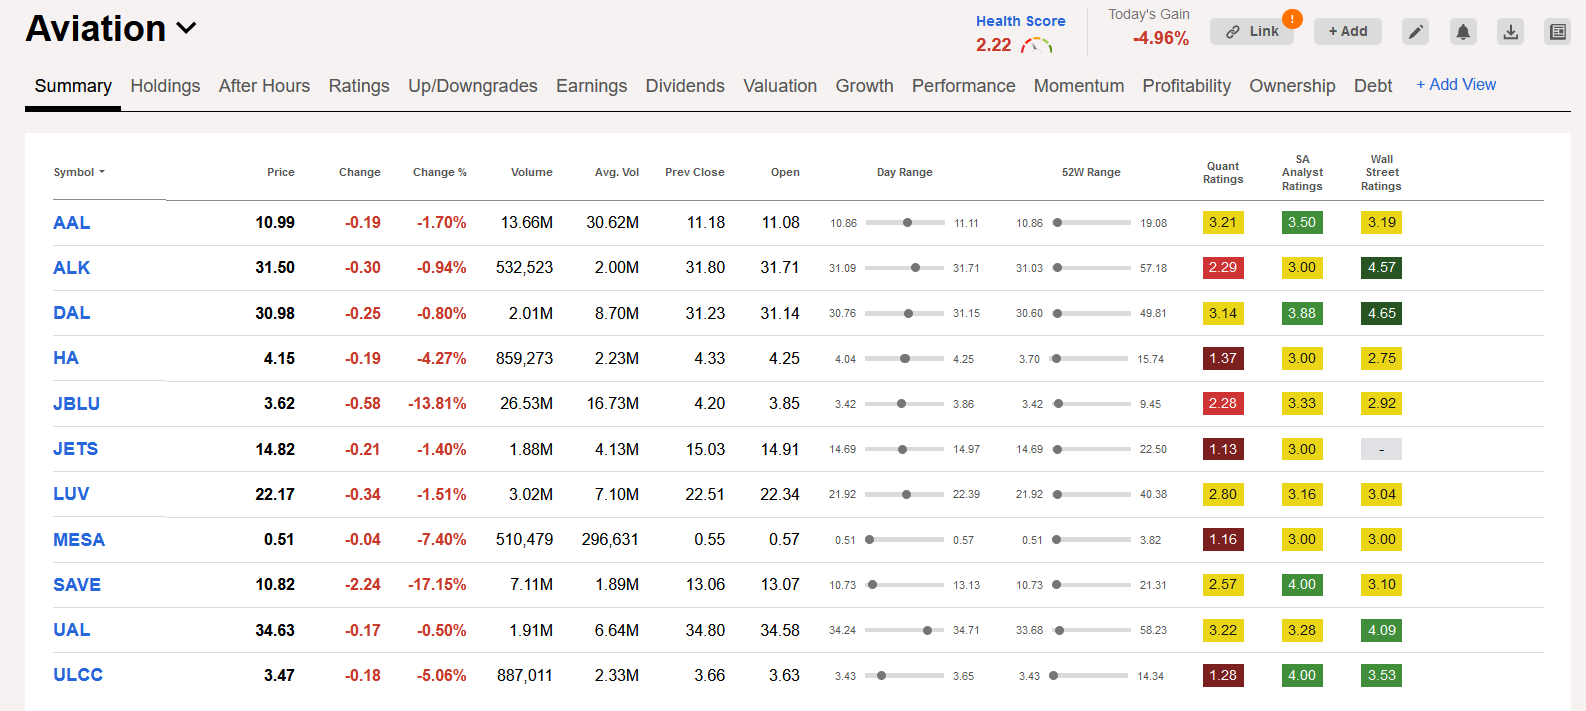Go to the Dividends tab

685,86
